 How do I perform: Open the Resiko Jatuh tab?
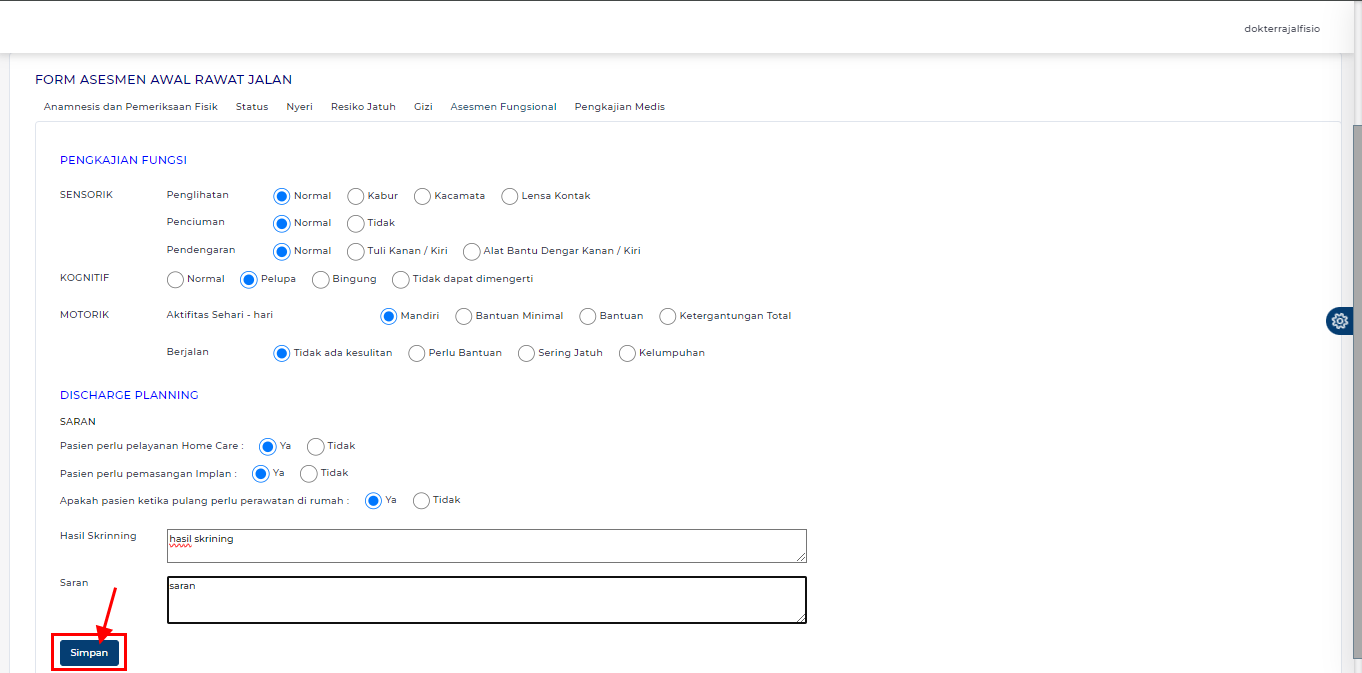tap(363, 107)
